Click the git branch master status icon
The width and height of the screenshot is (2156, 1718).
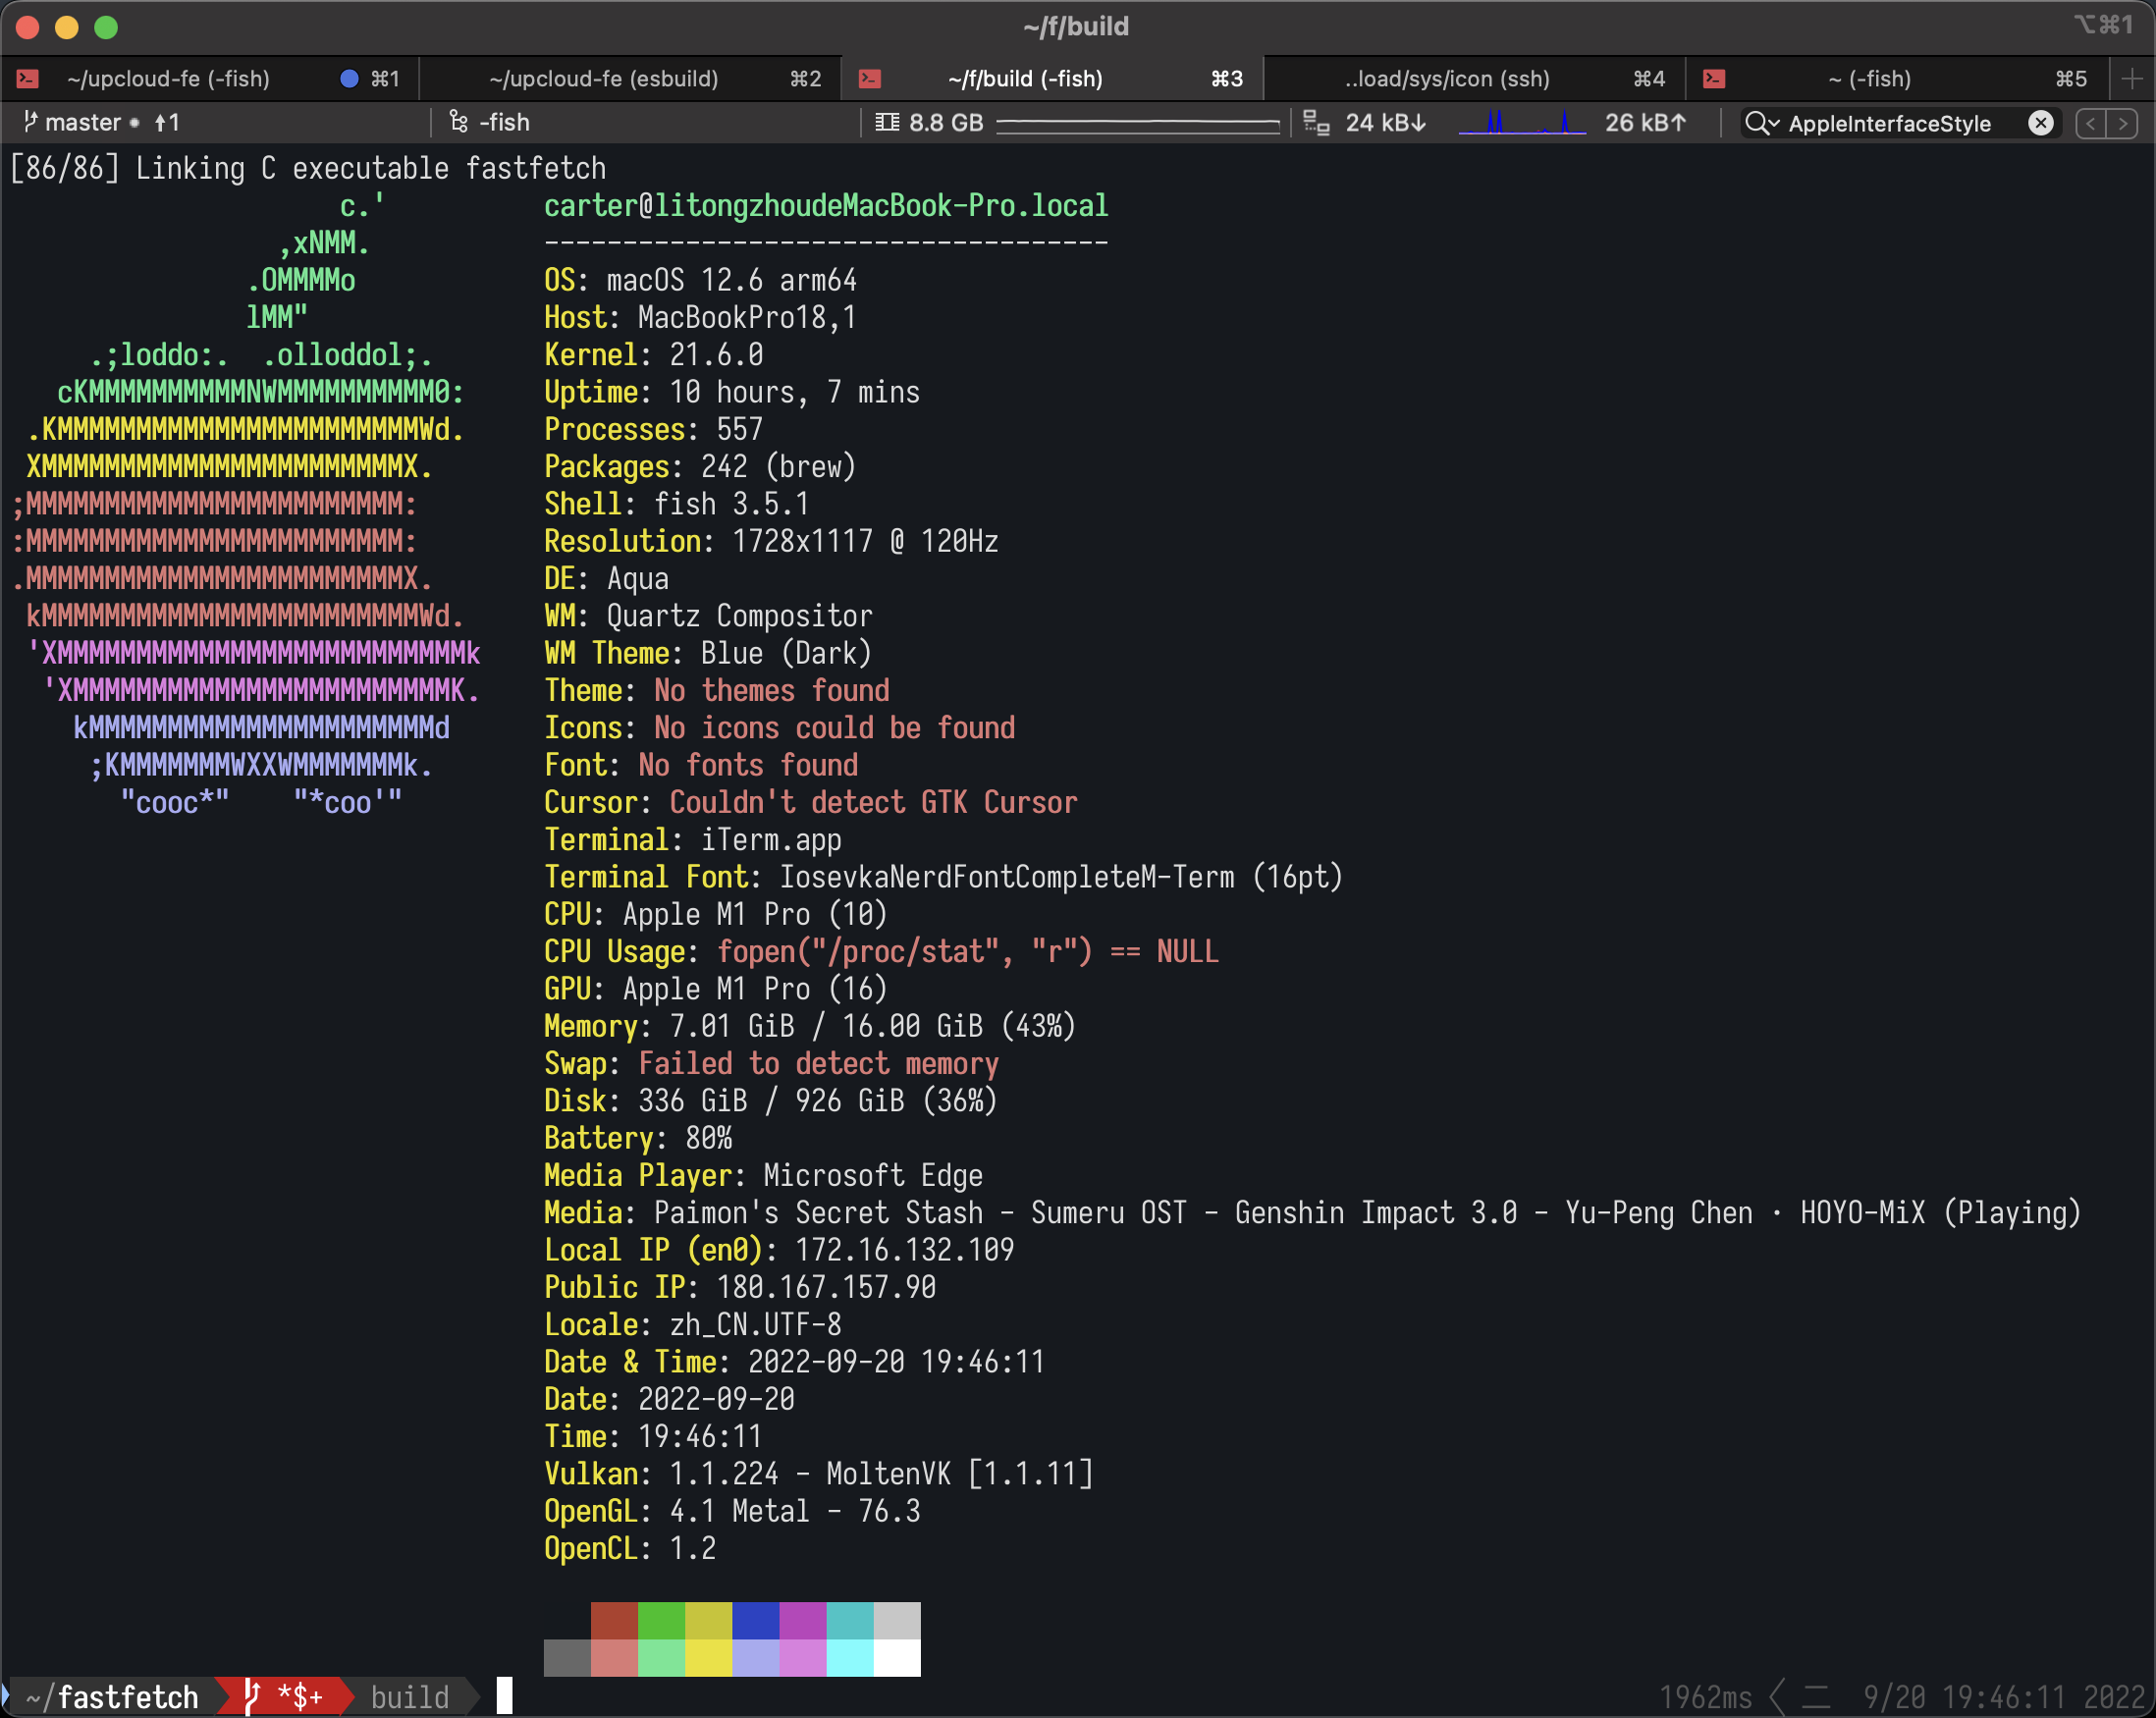[30, 122]
